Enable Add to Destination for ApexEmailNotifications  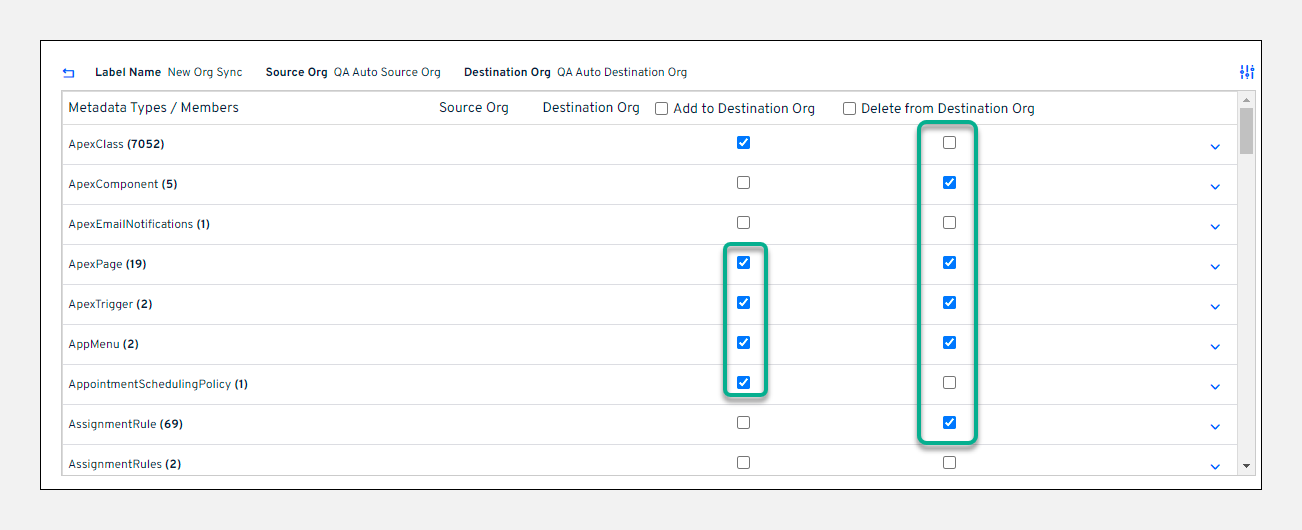[x=743, y=223]
